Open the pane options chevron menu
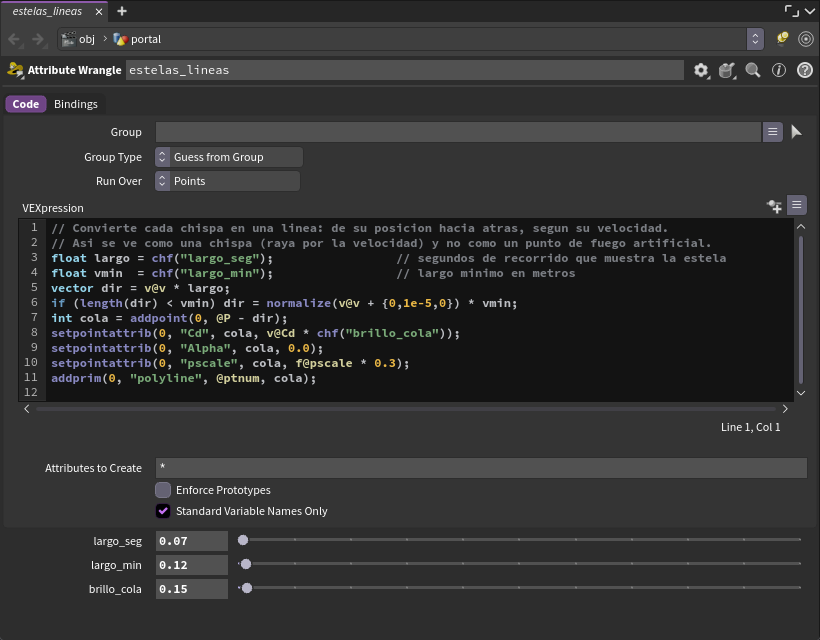The width and height of the screenshot is (820, 640). tap(810, 11)
